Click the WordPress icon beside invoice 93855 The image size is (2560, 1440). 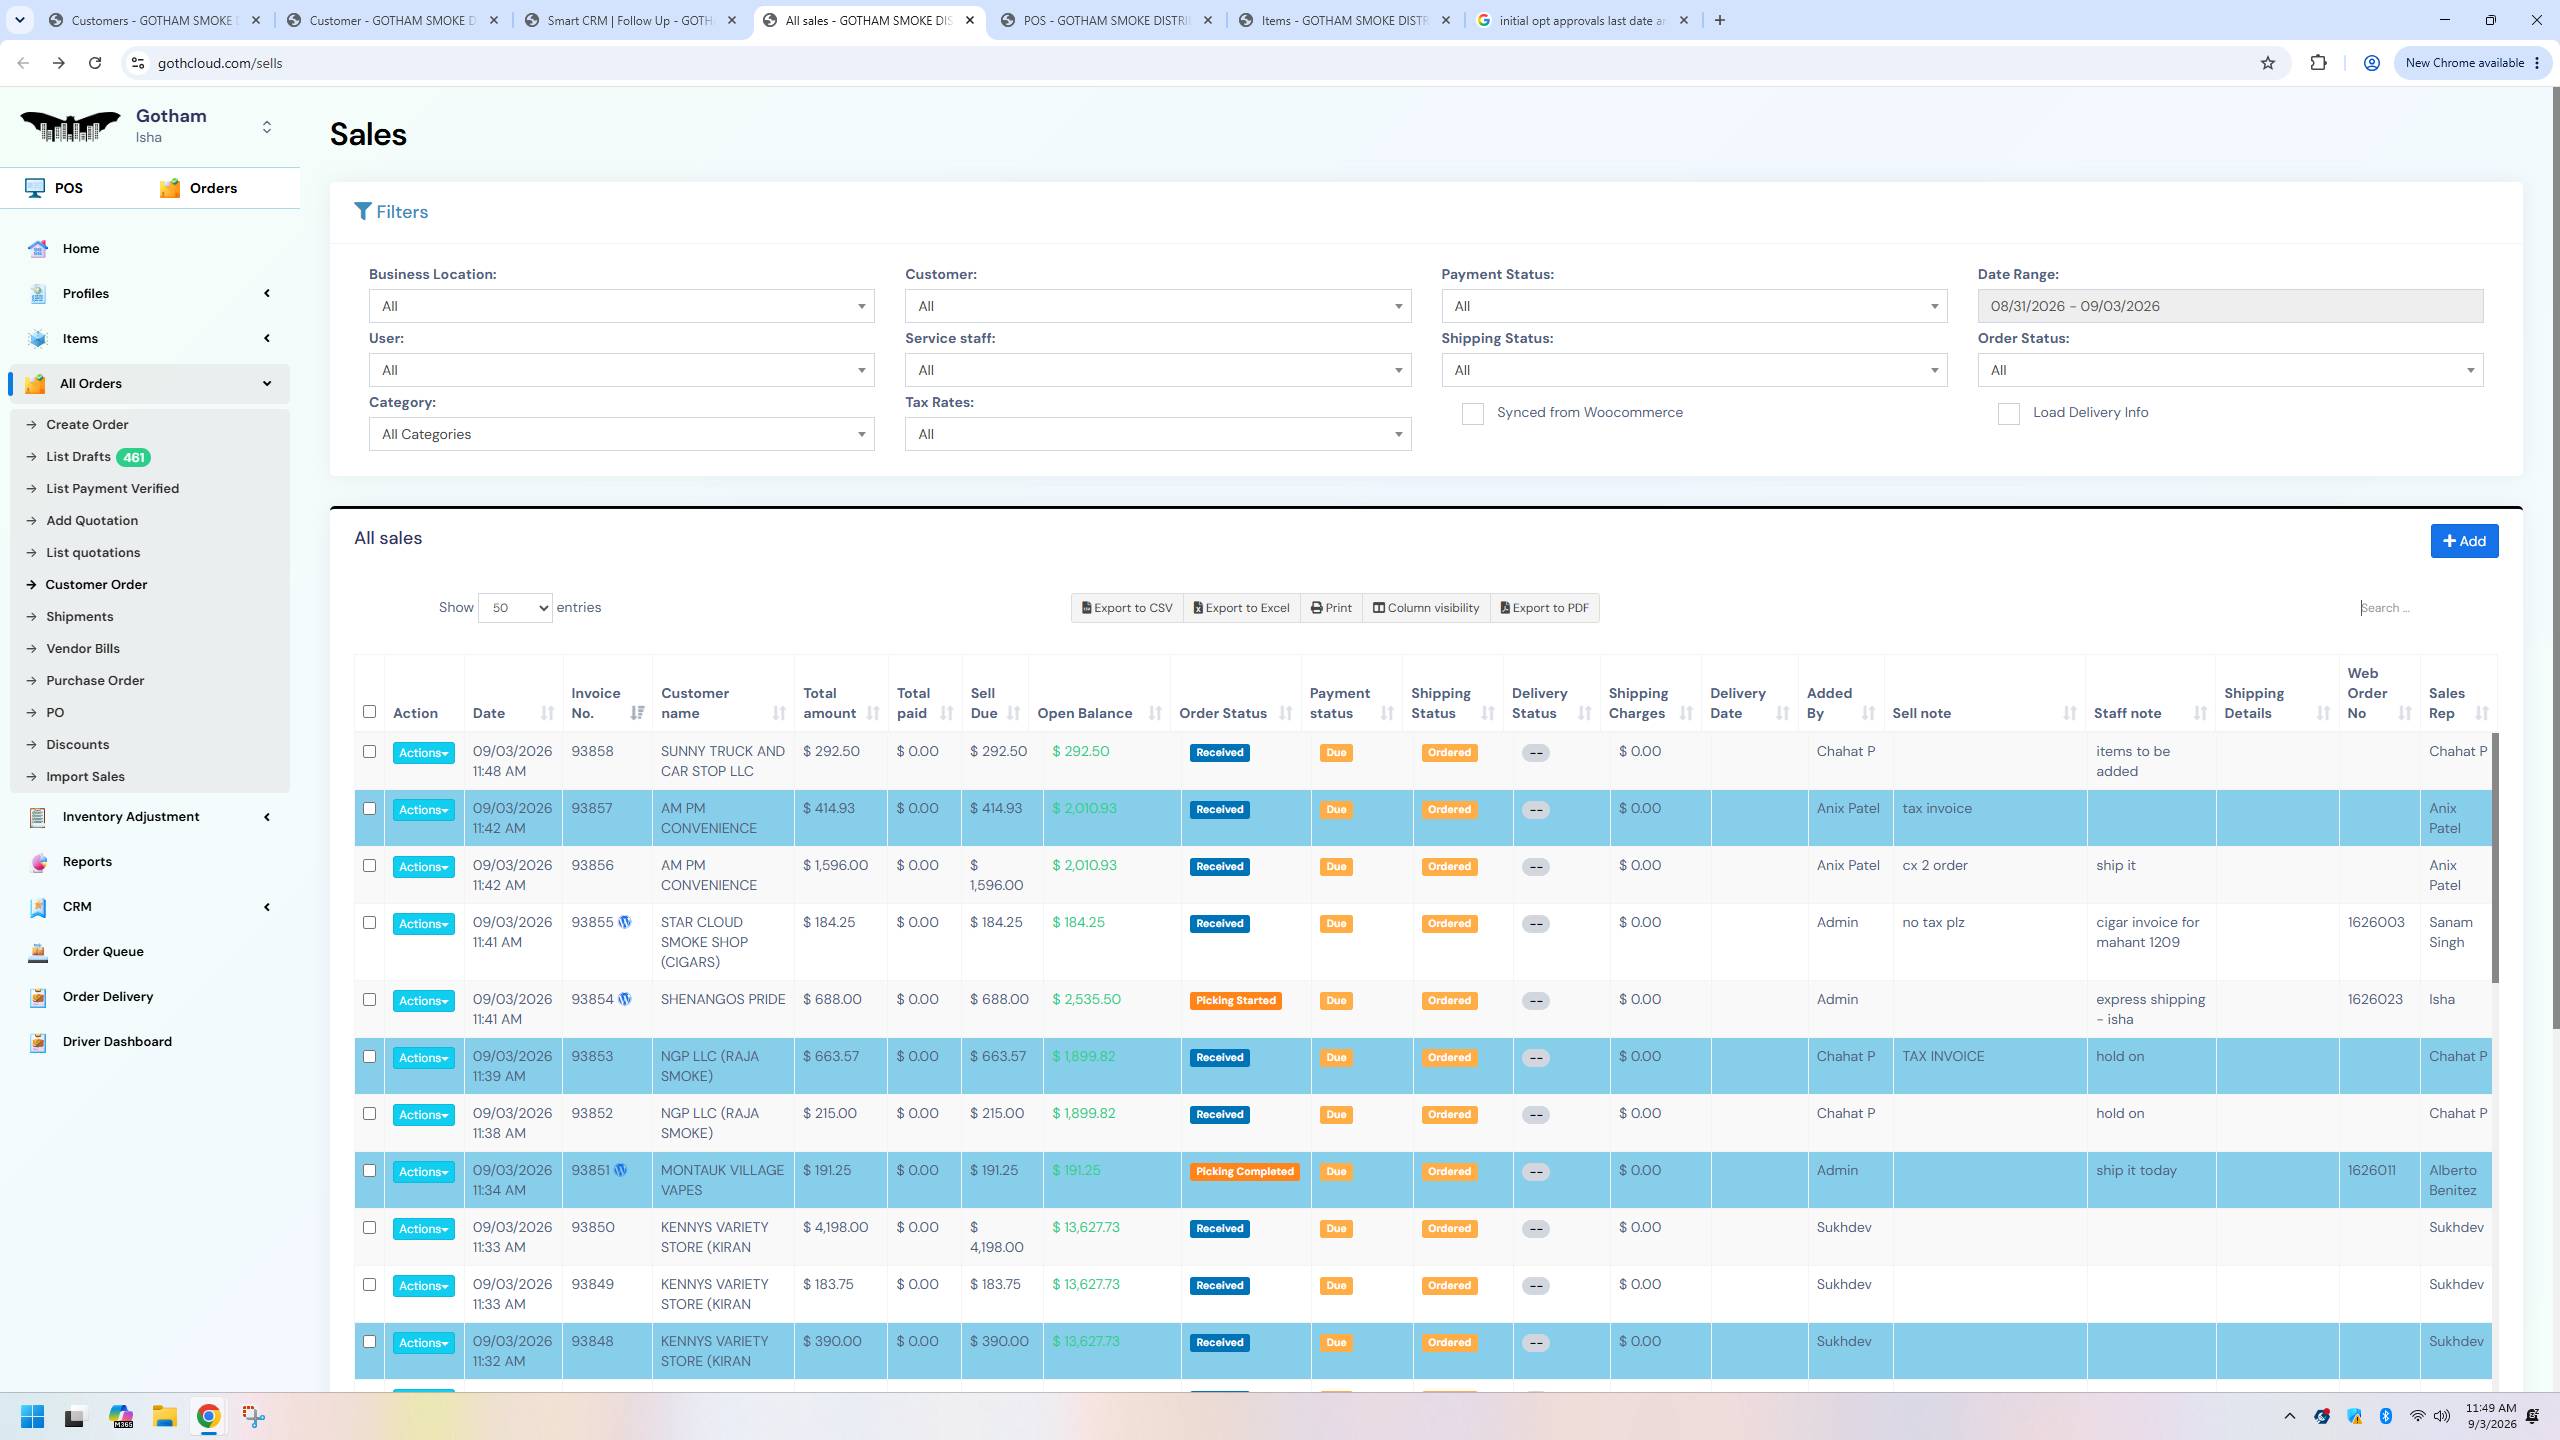click(625, 922)
